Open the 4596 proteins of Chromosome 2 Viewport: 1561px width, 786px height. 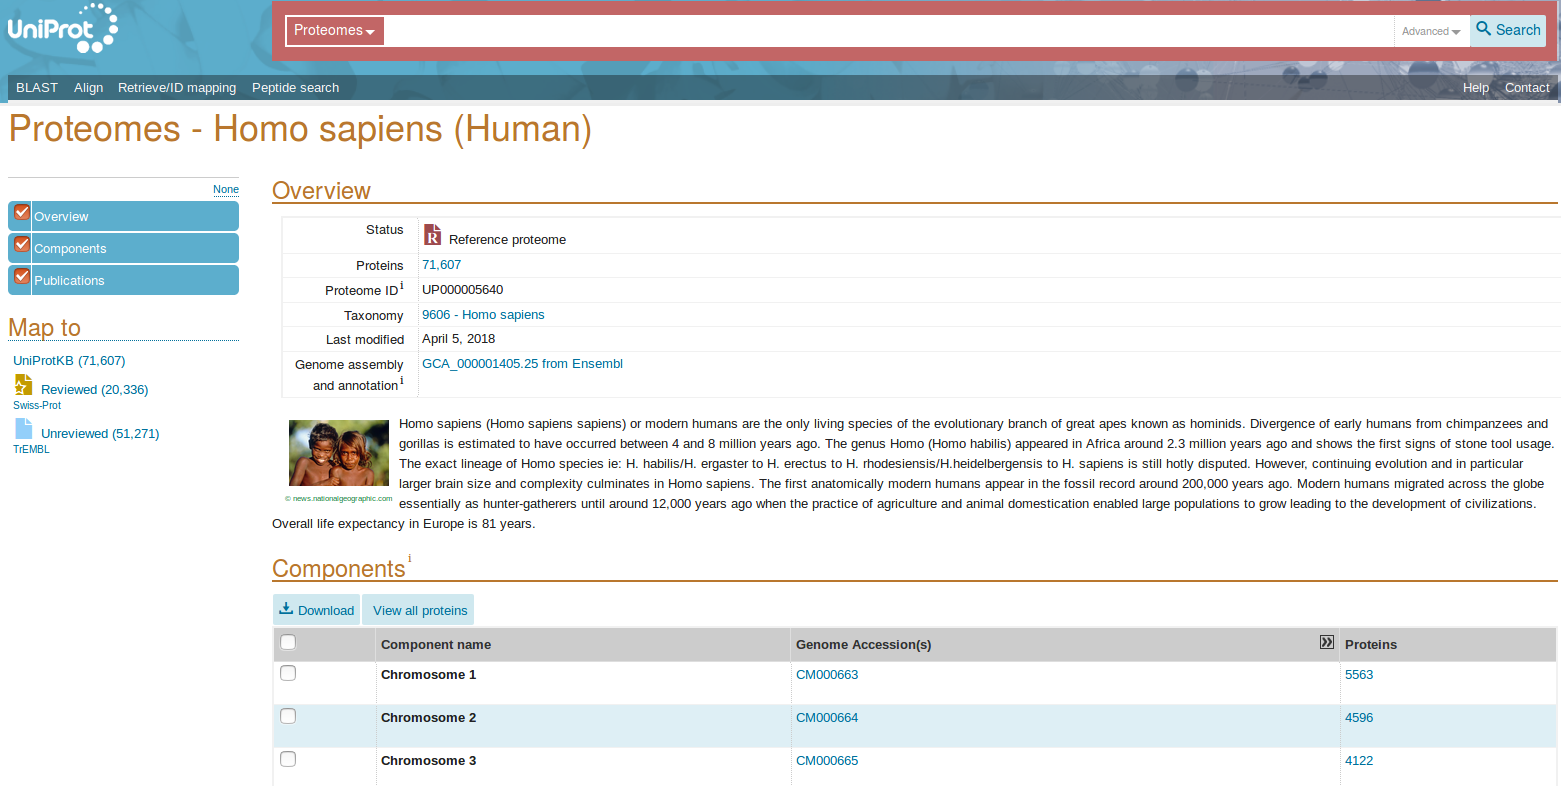pyautogui.click(x=1359, y=718)
